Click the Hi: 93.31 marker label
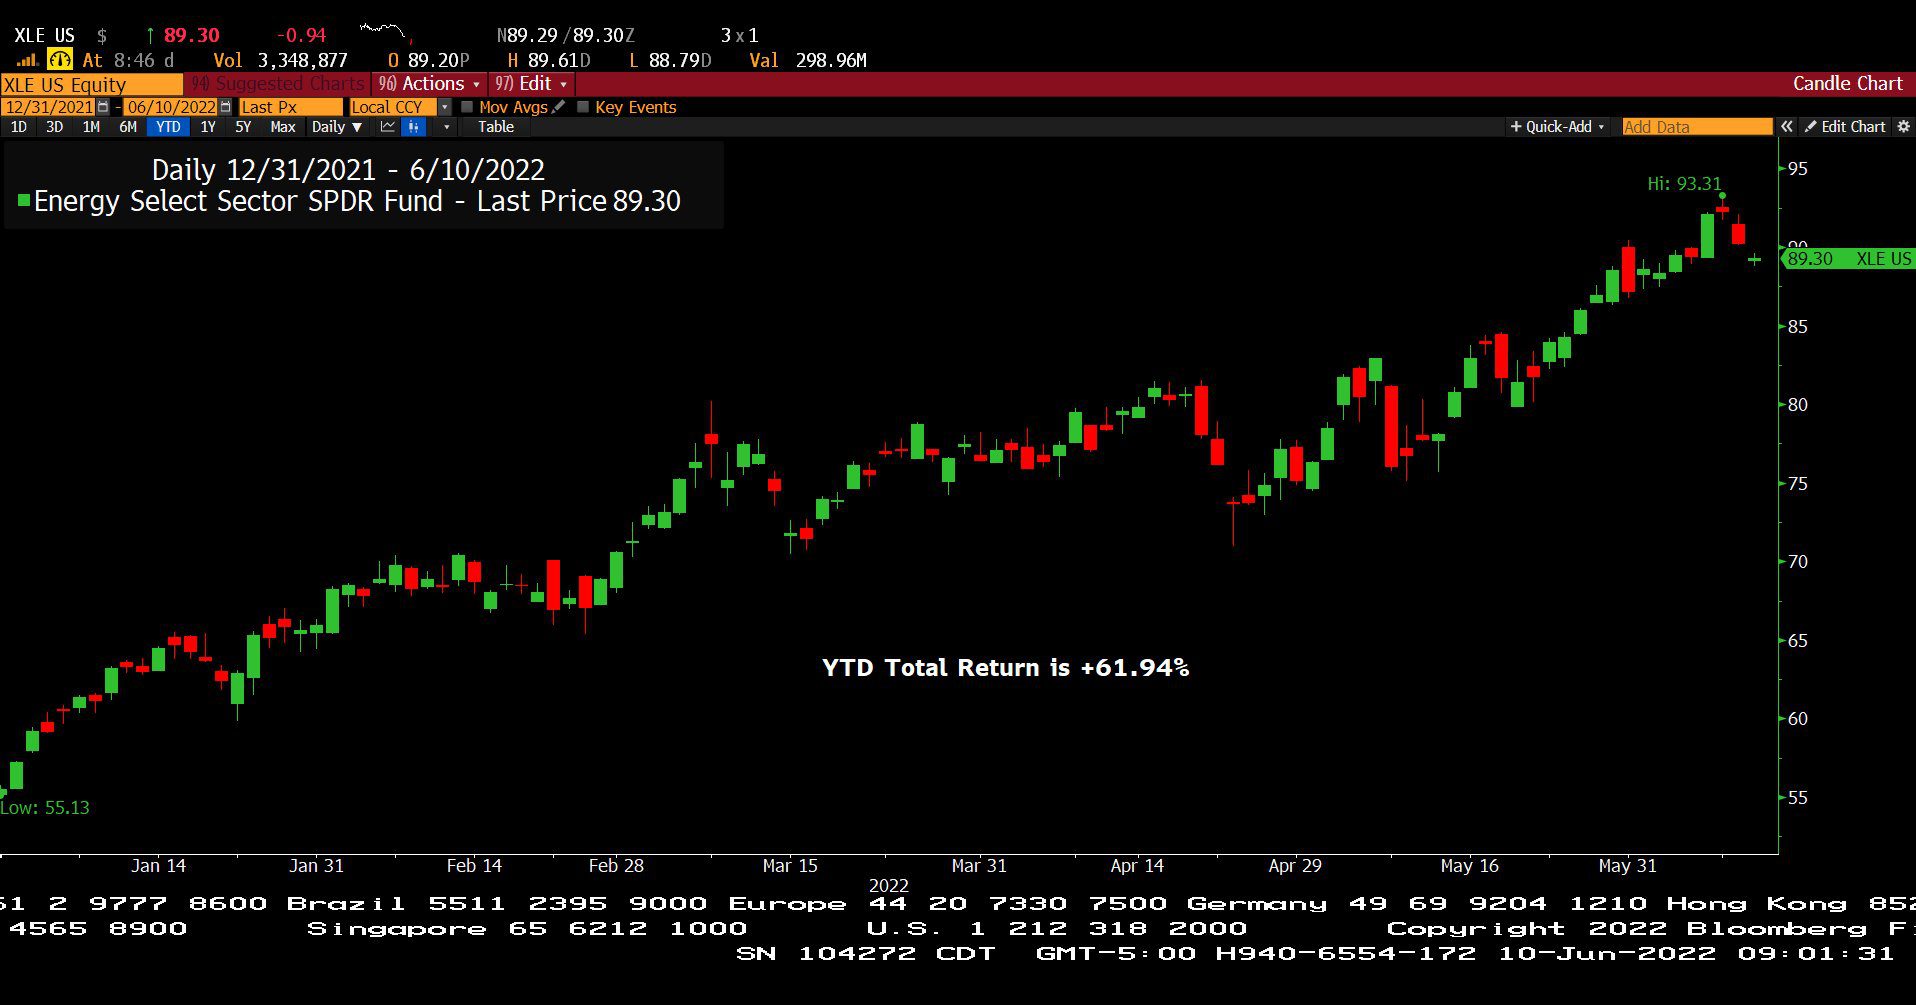 pyautogui.click(x=1684, y=184)
